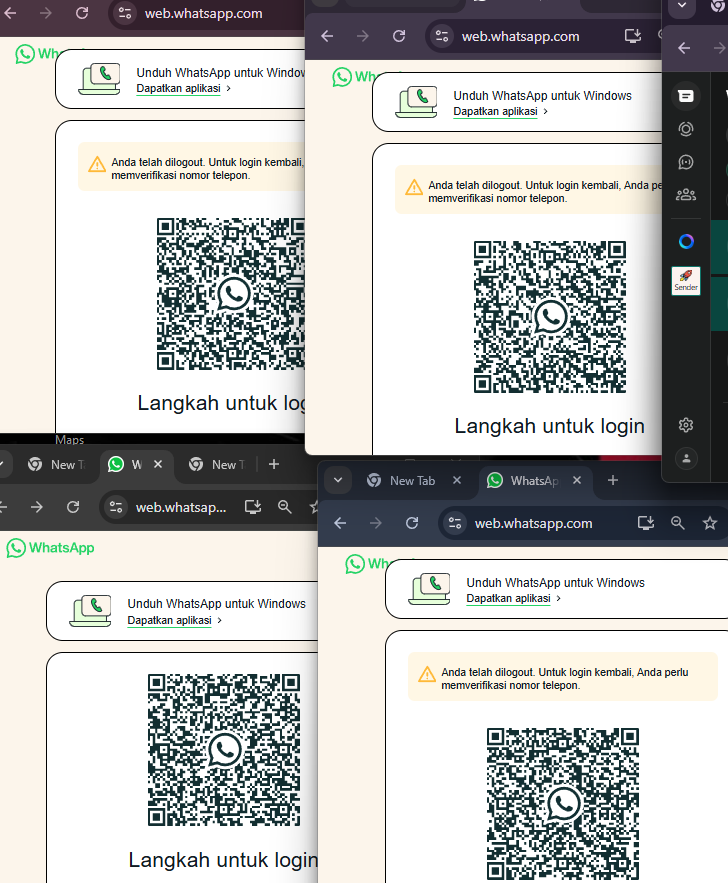Open Chats in the dark sidebar window
Image resolution: width=728 pixels, height=883 pixels.
pyautogui.click(x=686, y=96)
